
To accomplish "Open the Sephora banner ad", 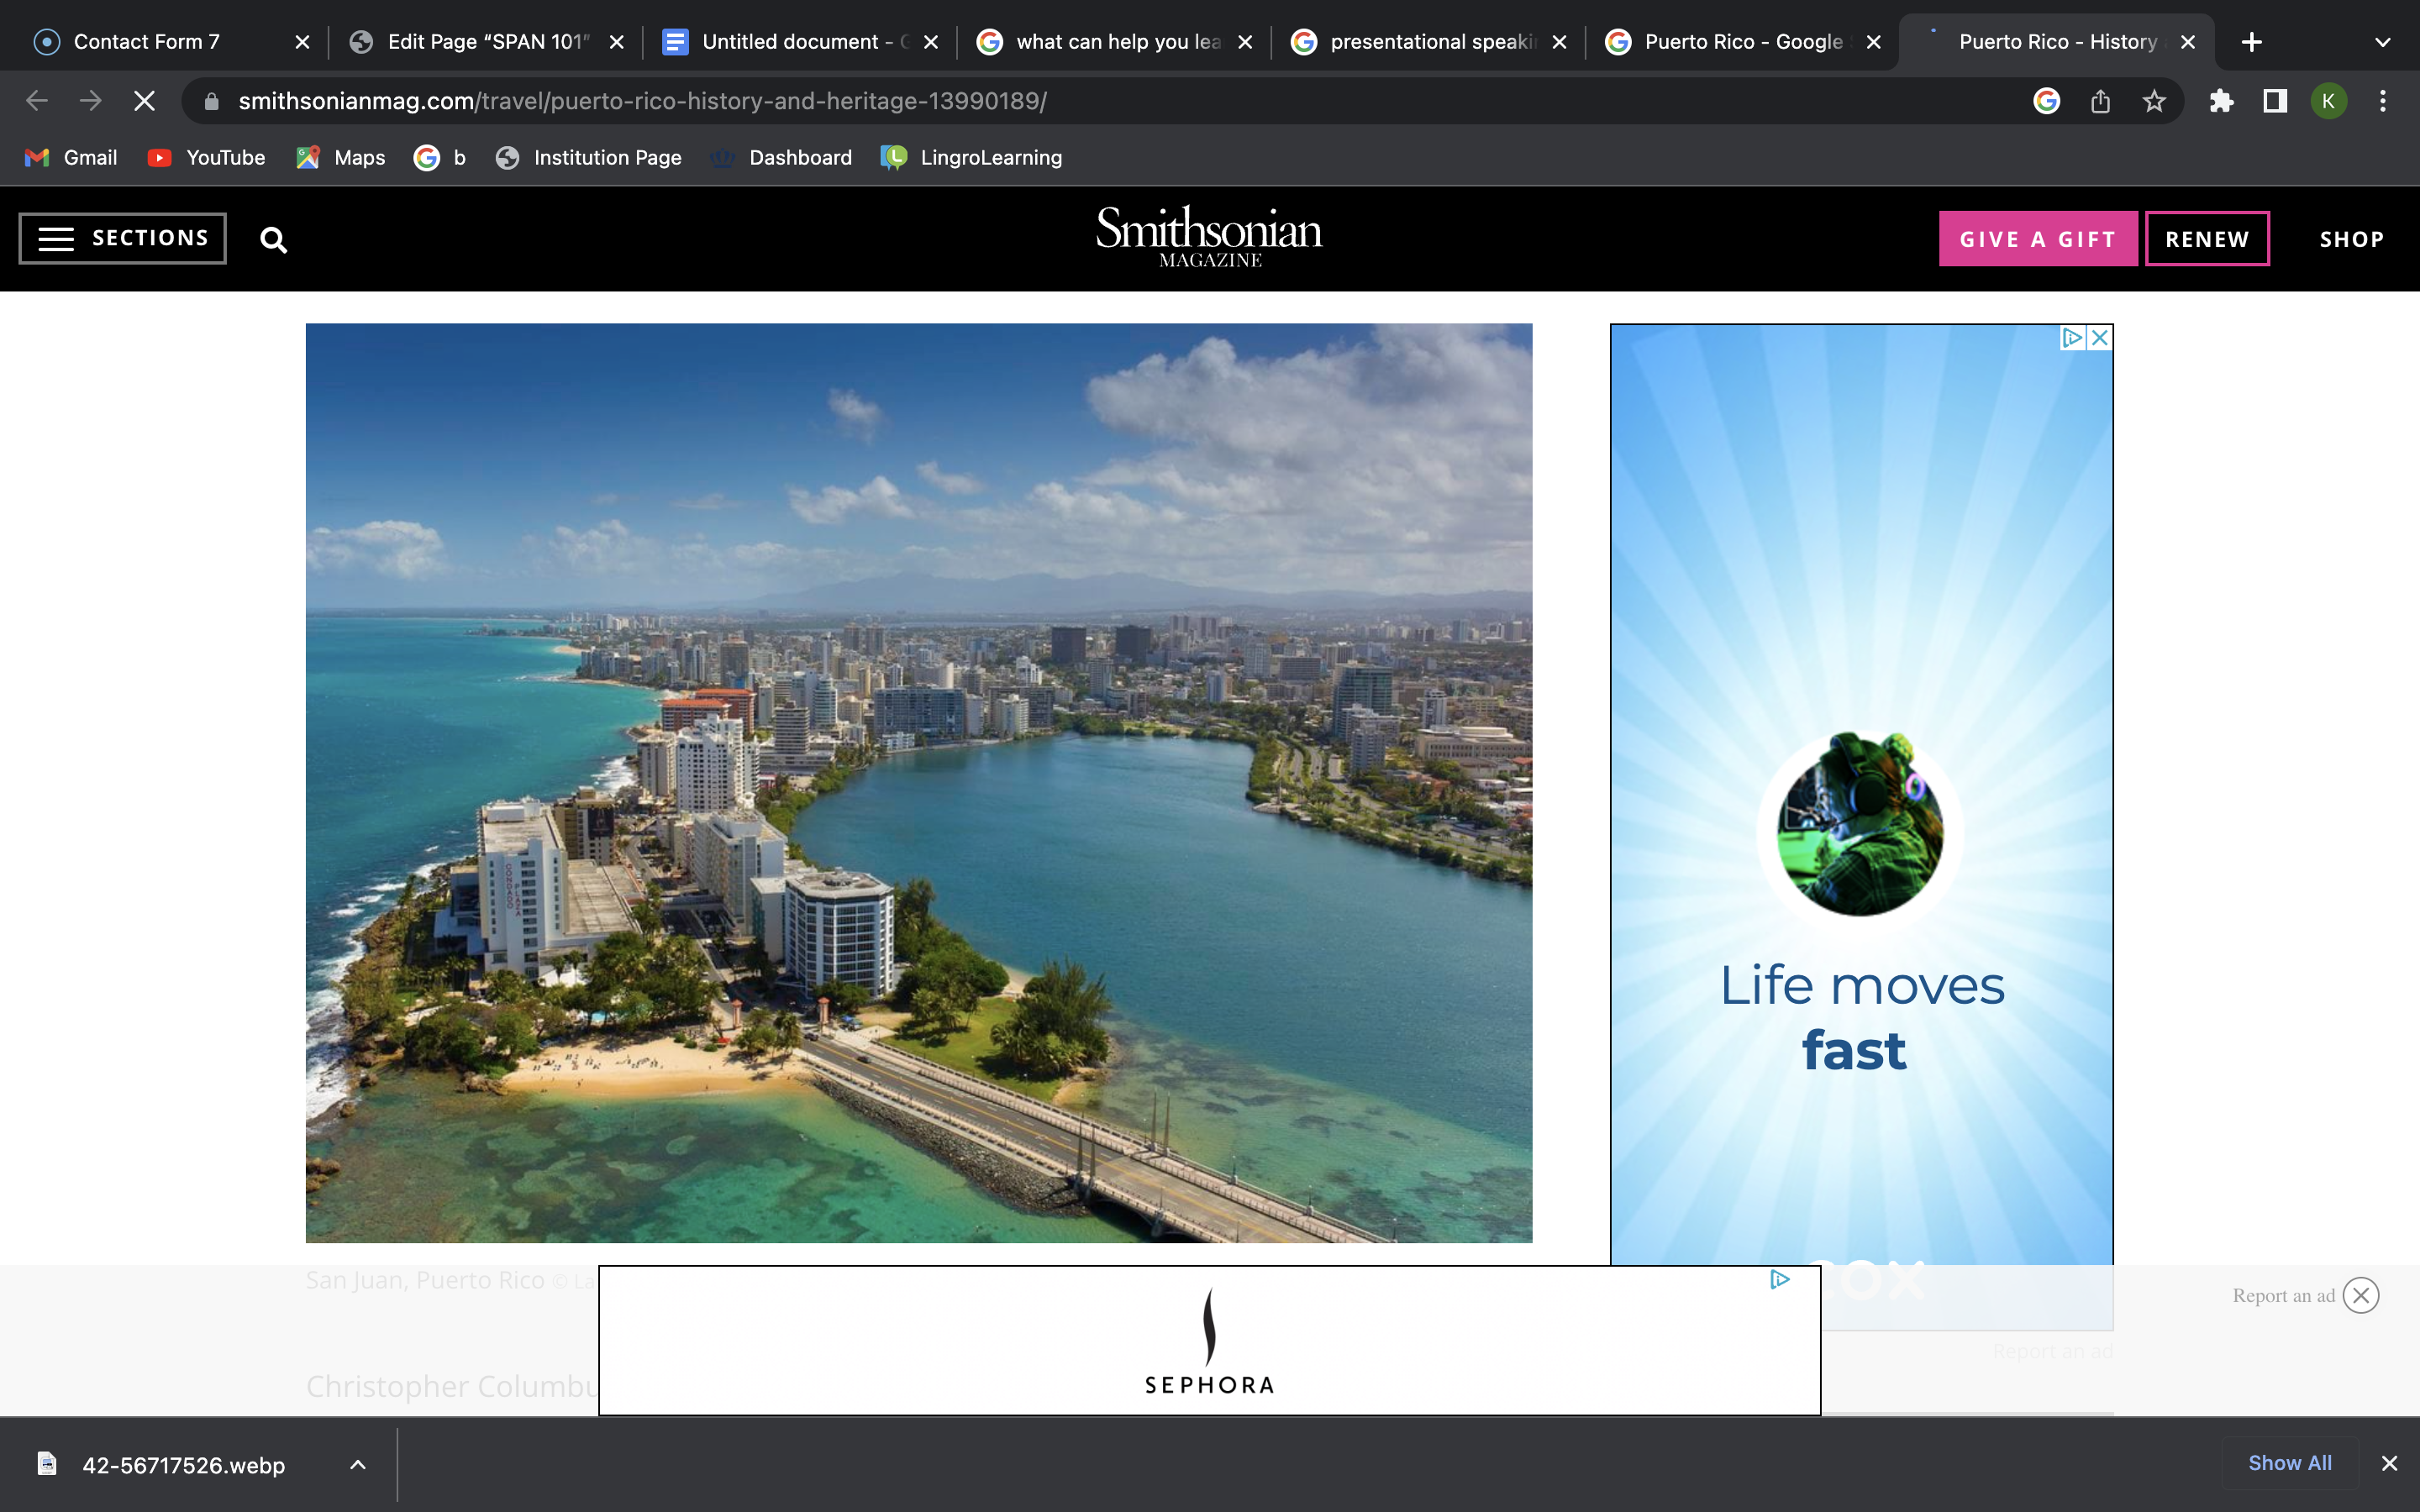I will coord(1209,1340).
